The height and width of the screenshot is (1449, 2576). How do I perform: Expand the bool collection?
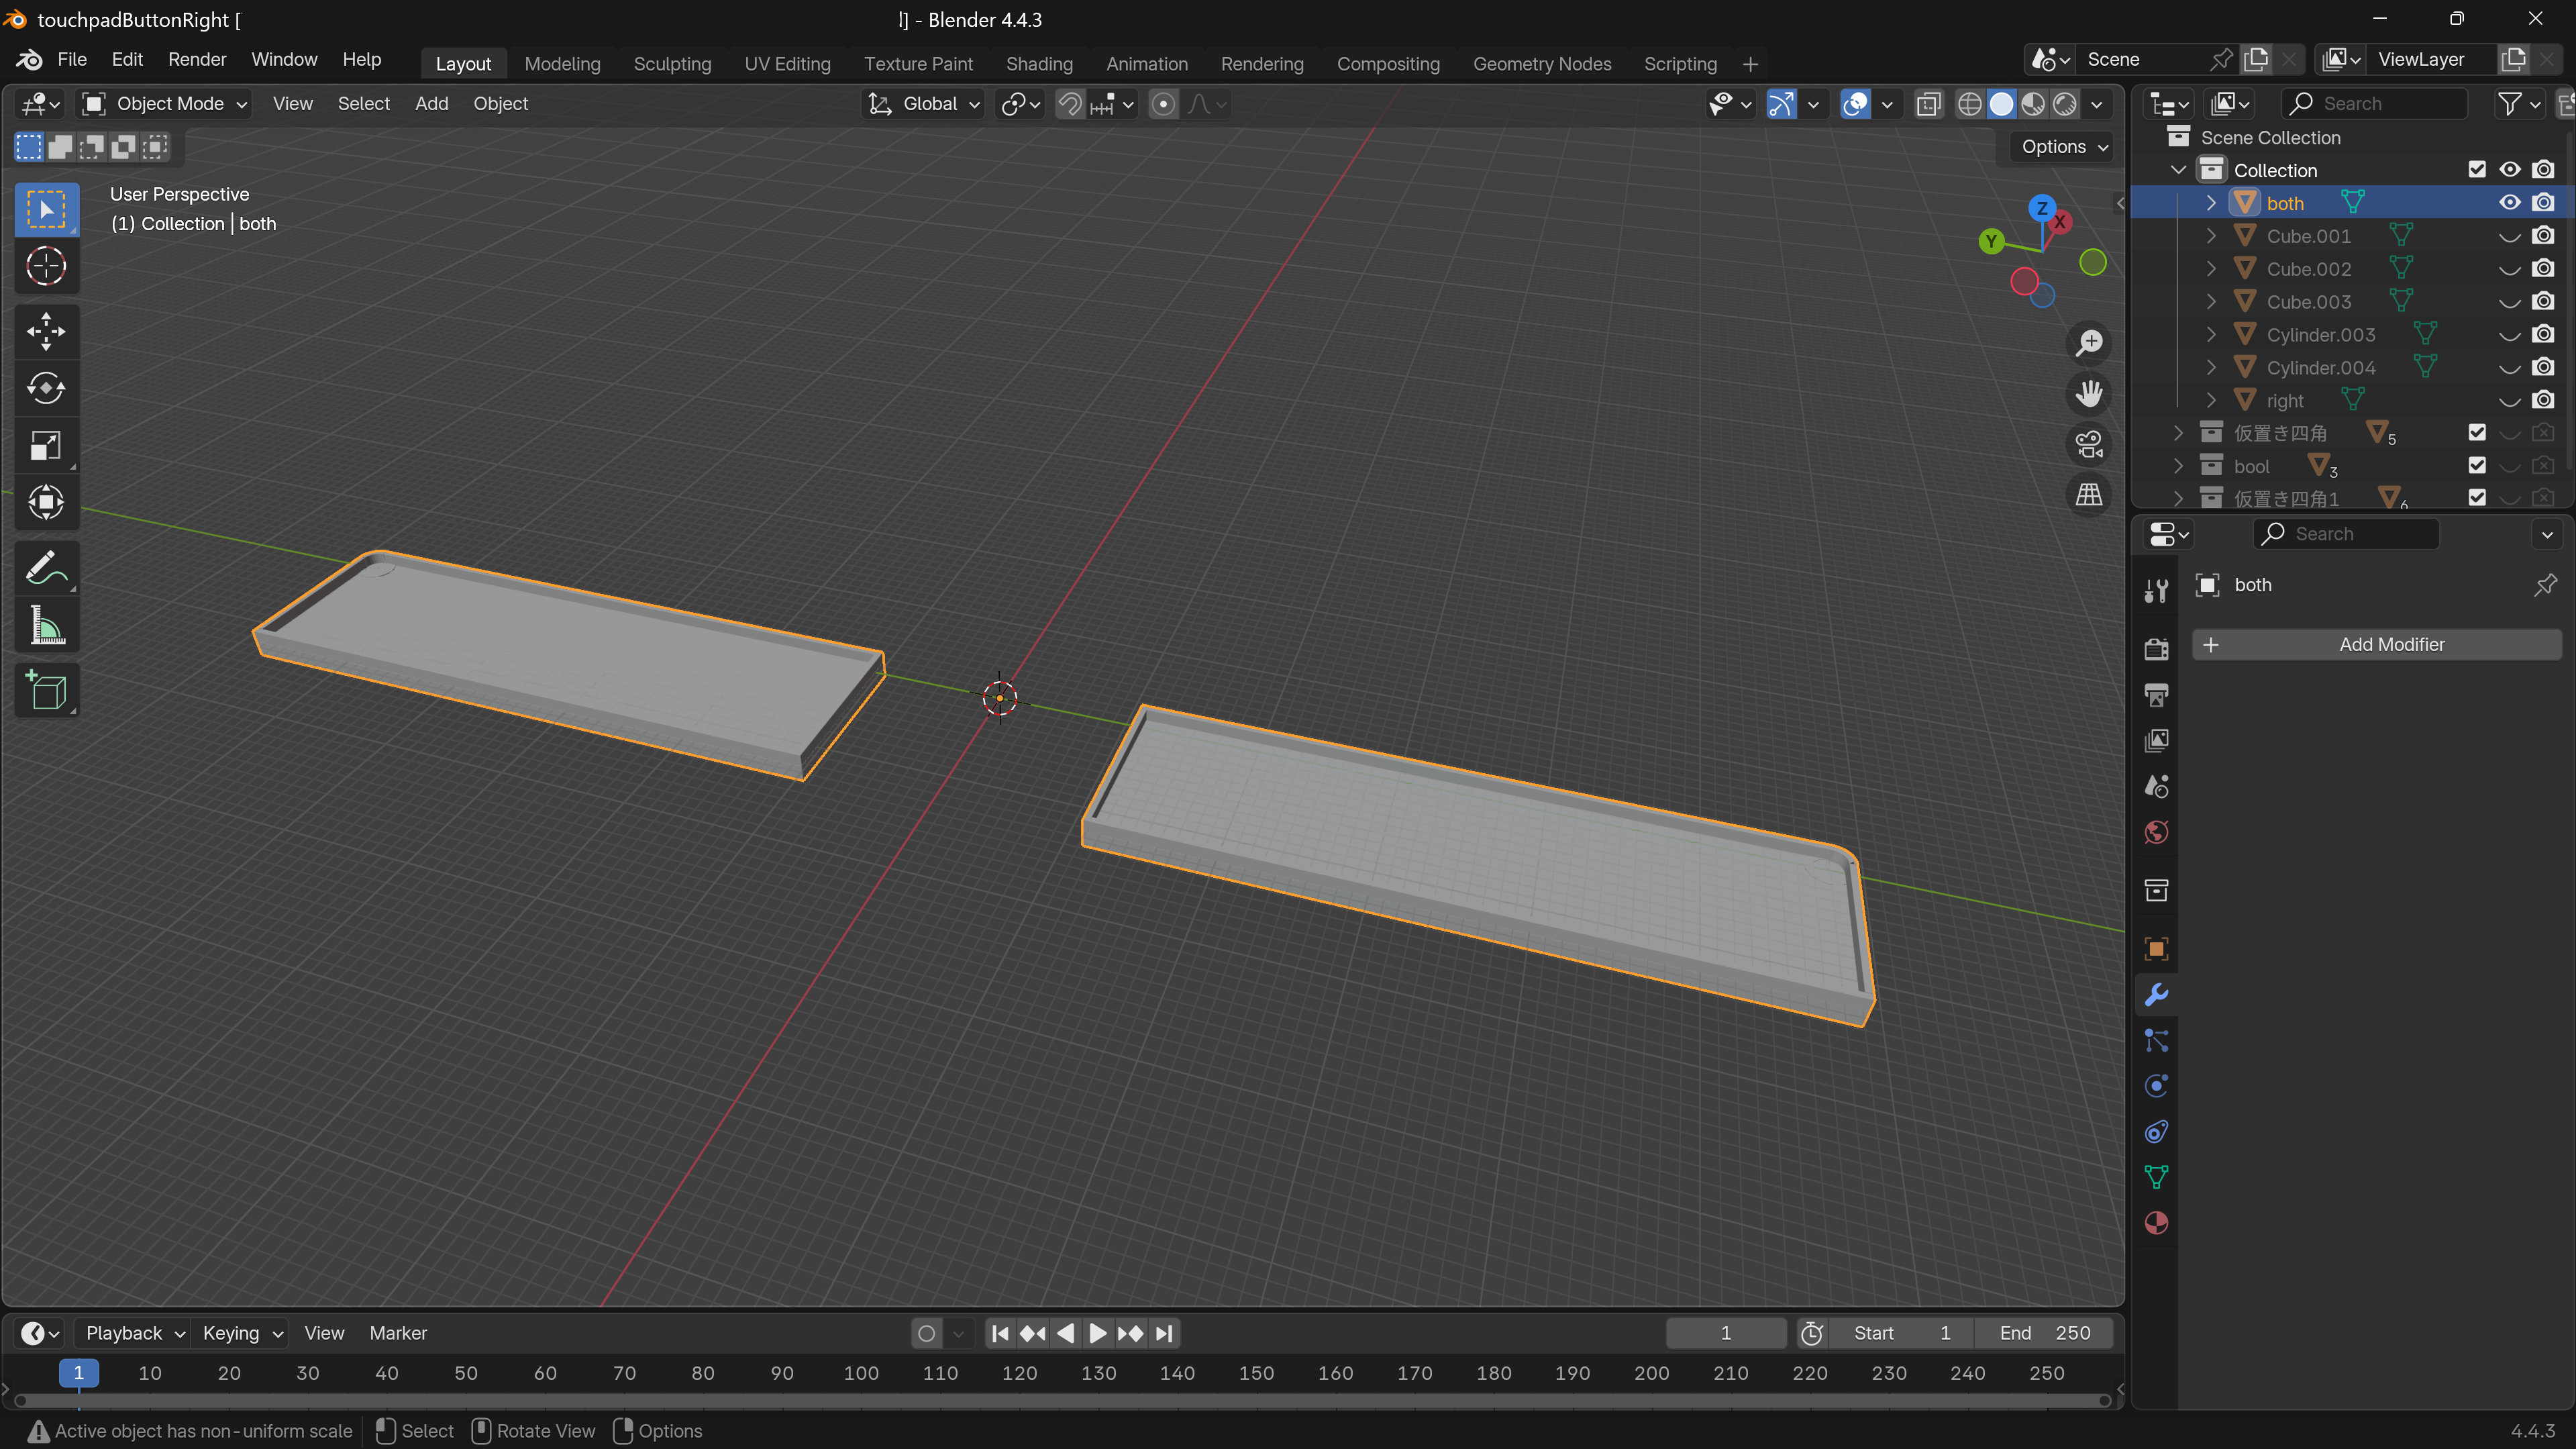(2178, 466)
